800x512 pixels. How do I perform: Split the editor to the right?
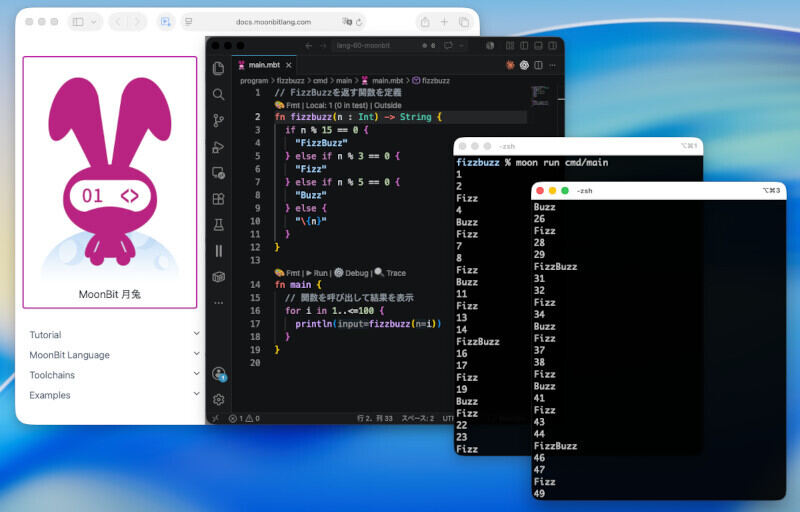click(538, 65)
